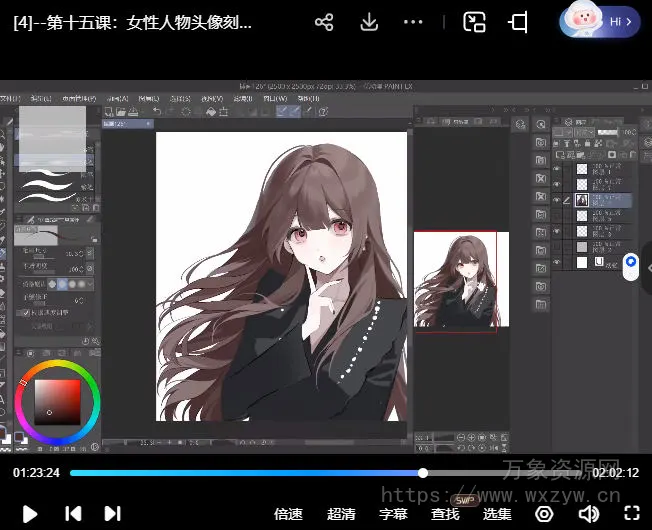This screenshot has width=652, height=530.
Task: Click the navigator thumbnail of the girl
Action: (461, 282)
